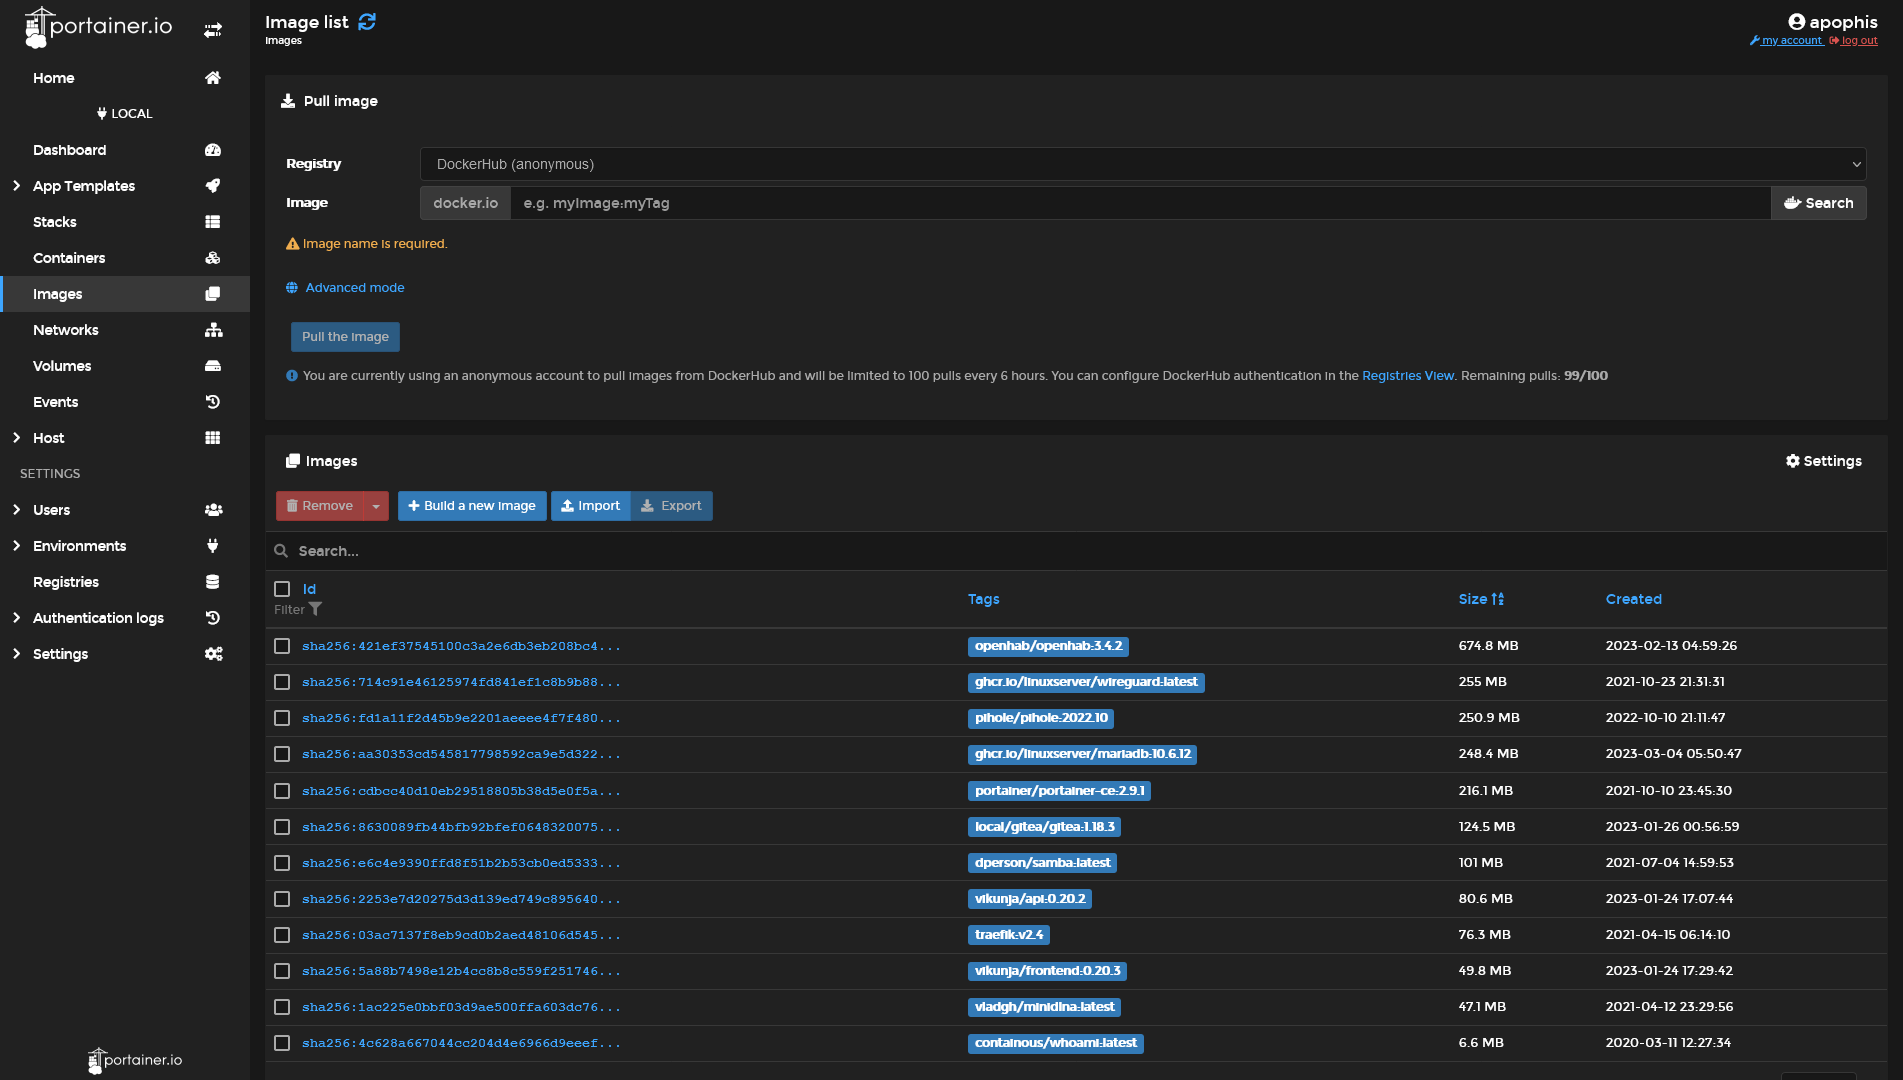Go to Containers in the sidebar

(x=125, y=258)
